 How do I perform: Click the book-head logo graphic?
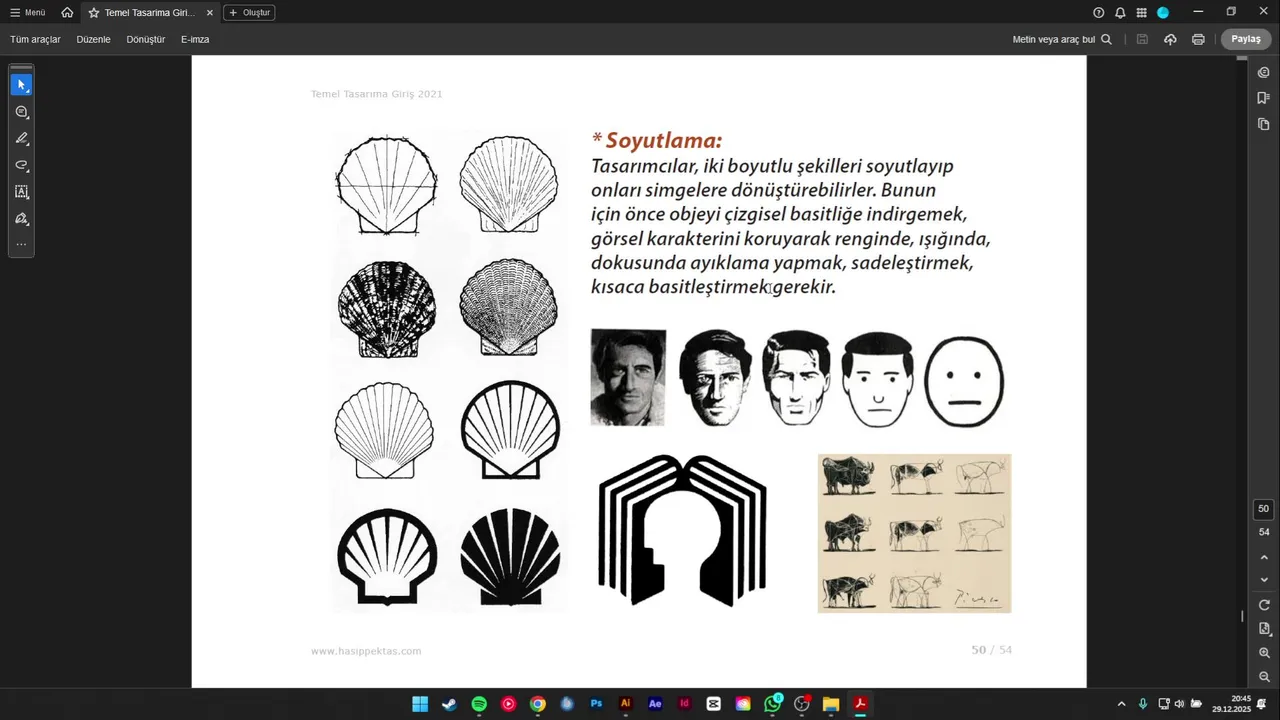pos(683,530)
